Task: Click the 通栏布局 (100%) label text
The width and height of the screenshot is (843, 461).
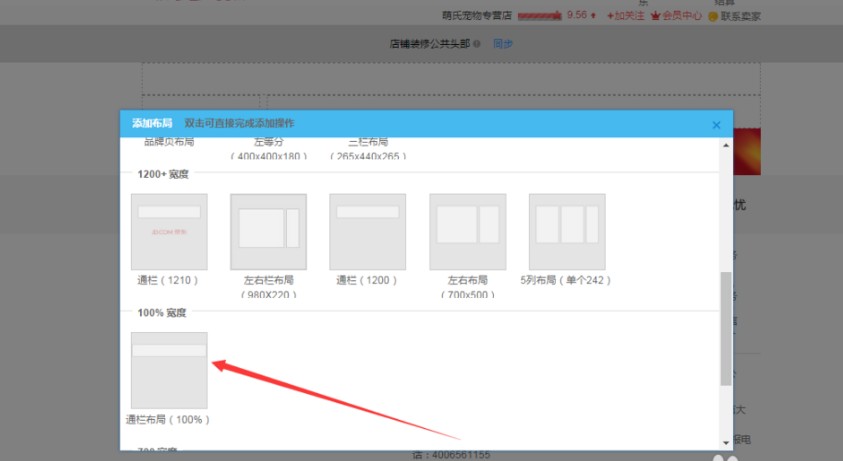Action: point(168,419)
